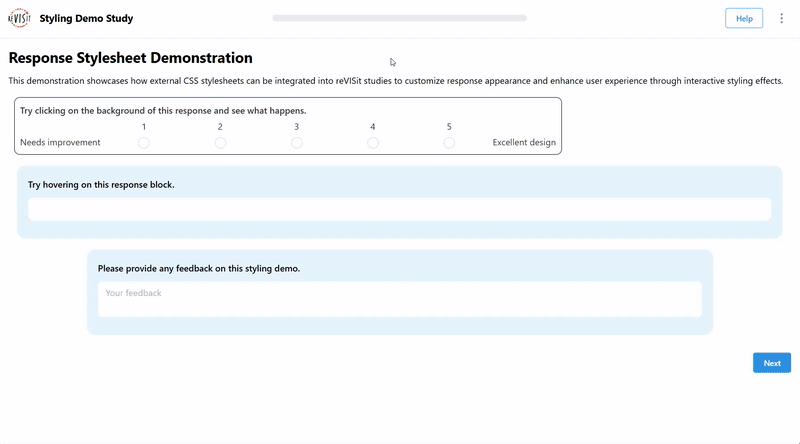Click the 'Response Stylesheet Demonstration' heading
Screen dimensions: 800x444
130,59
